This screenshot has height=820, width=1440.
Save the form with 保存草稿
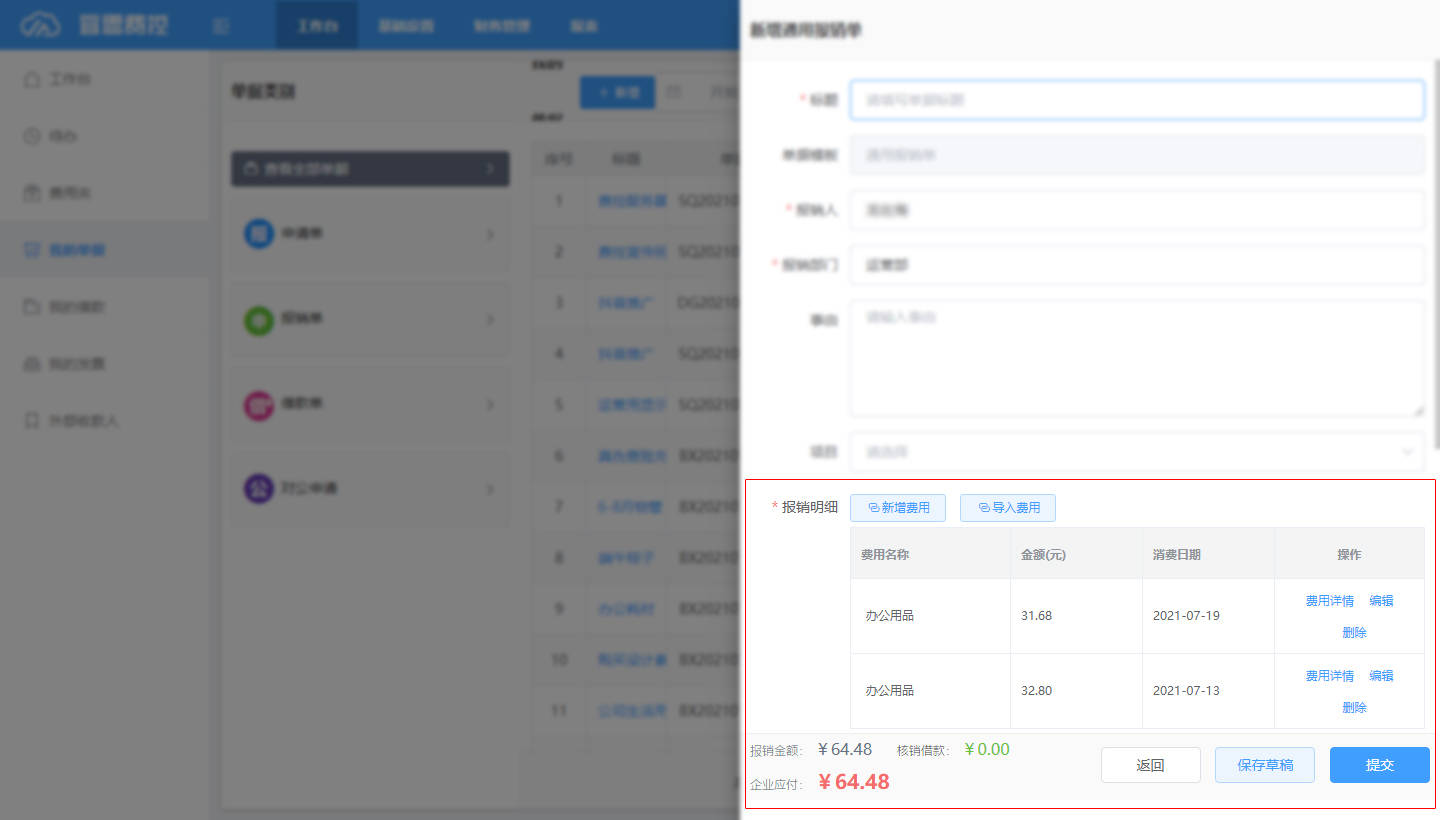[1265, 765]
